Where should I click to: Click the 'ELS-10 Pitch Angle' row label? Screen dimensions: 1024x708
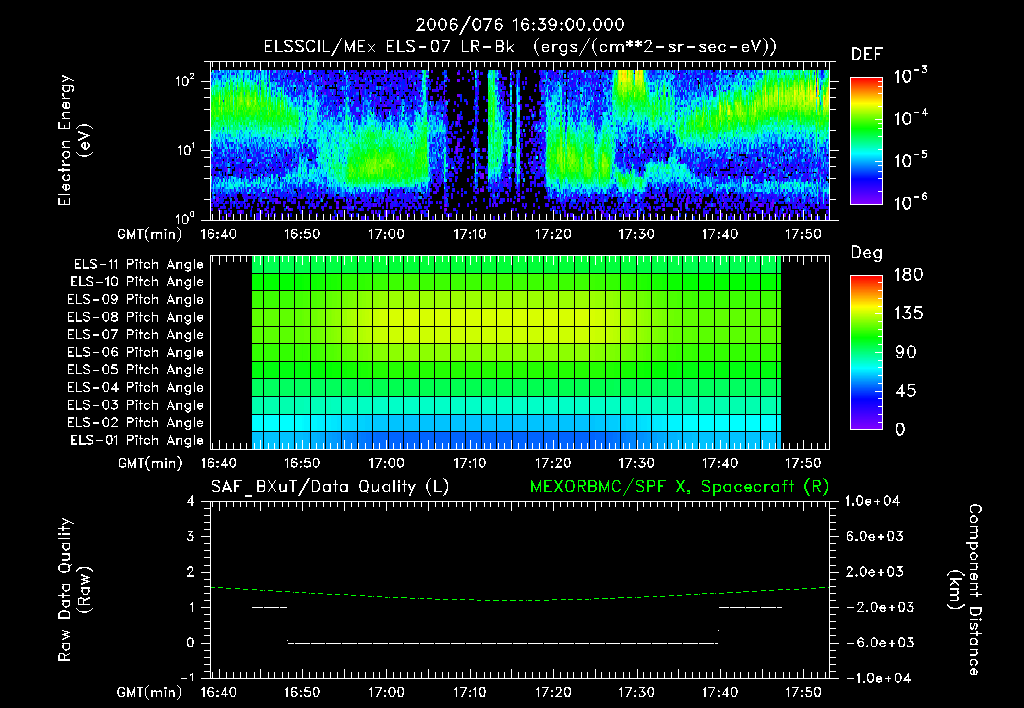tap(137, 282)
